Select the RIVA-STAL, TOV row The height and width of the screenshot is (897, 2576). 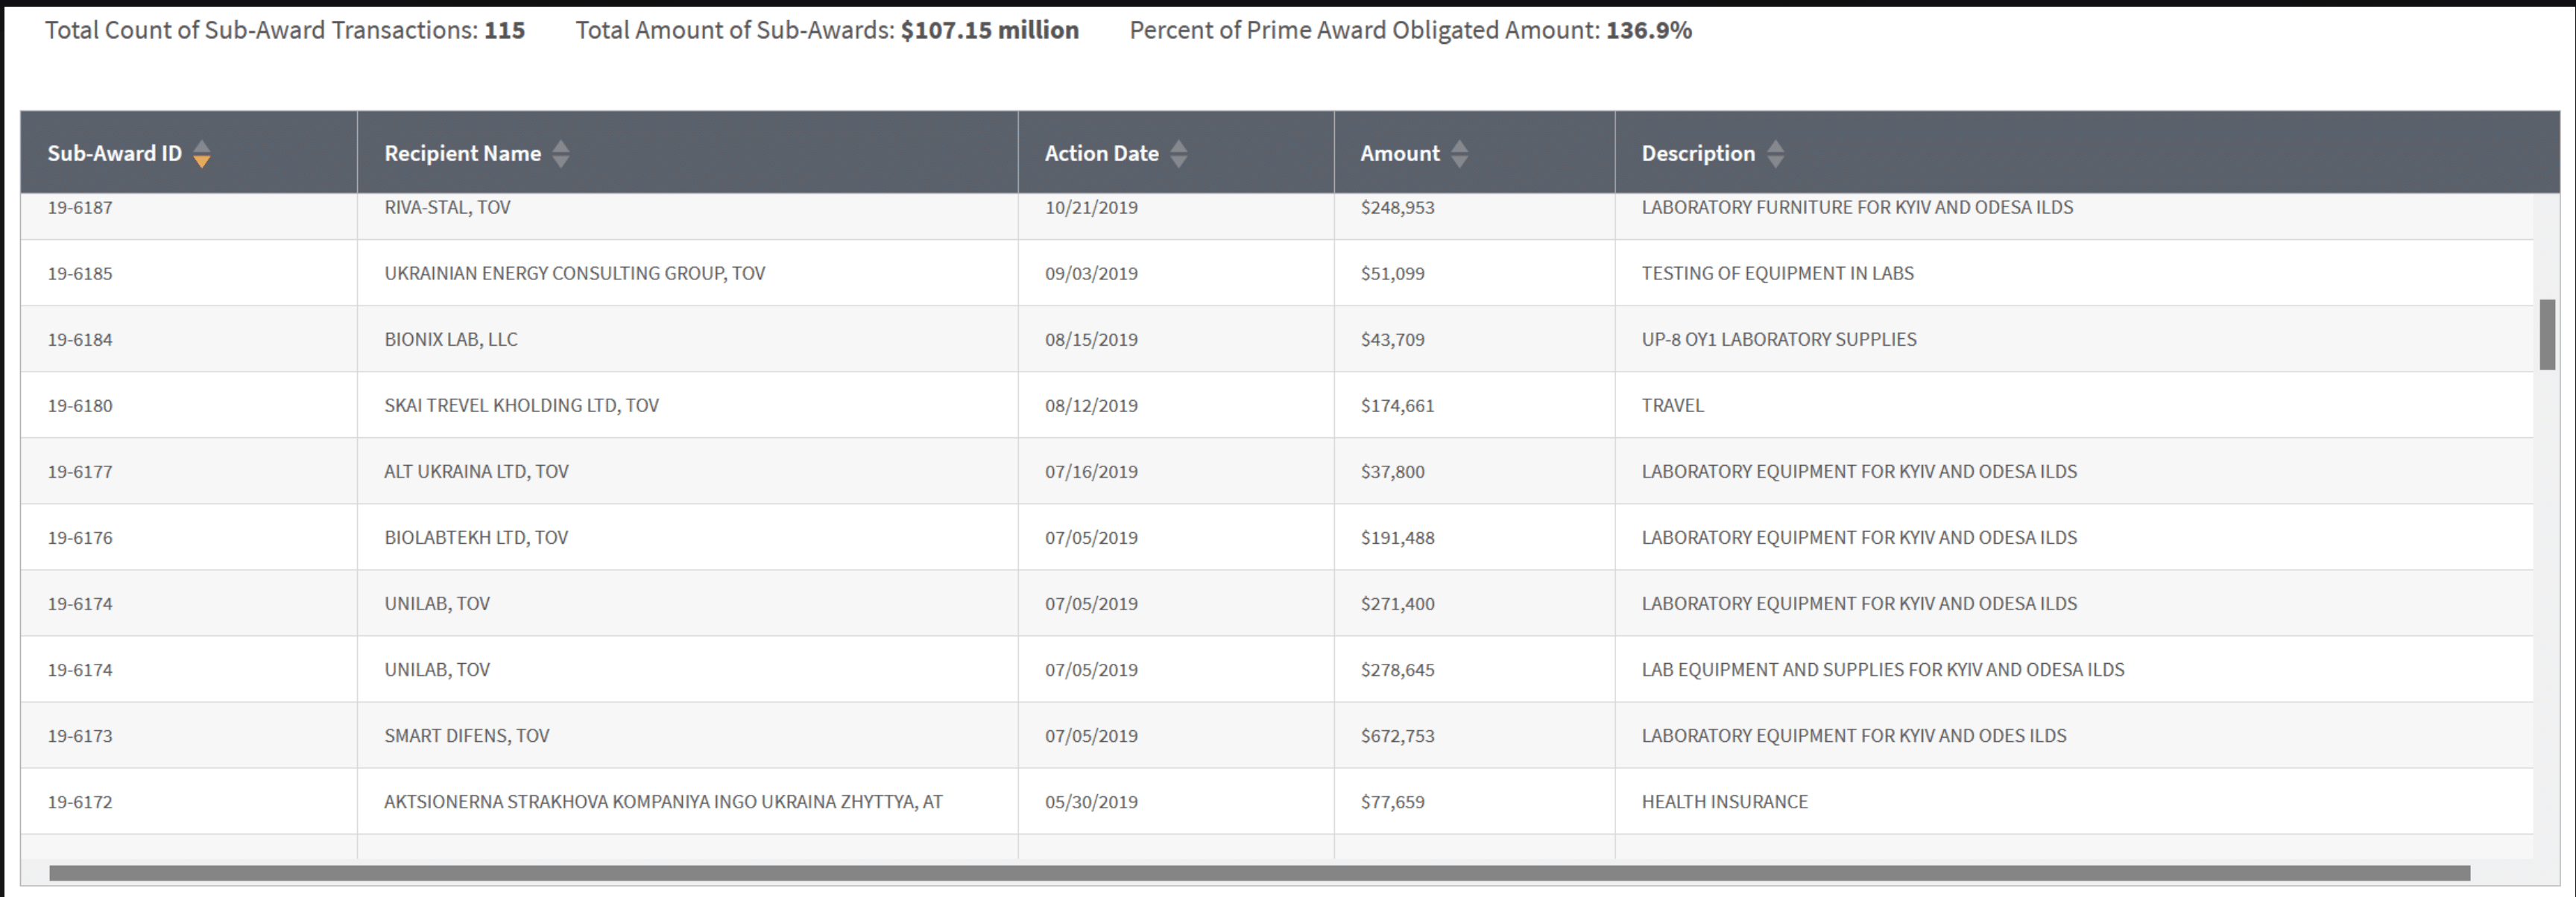click(447, 208)
